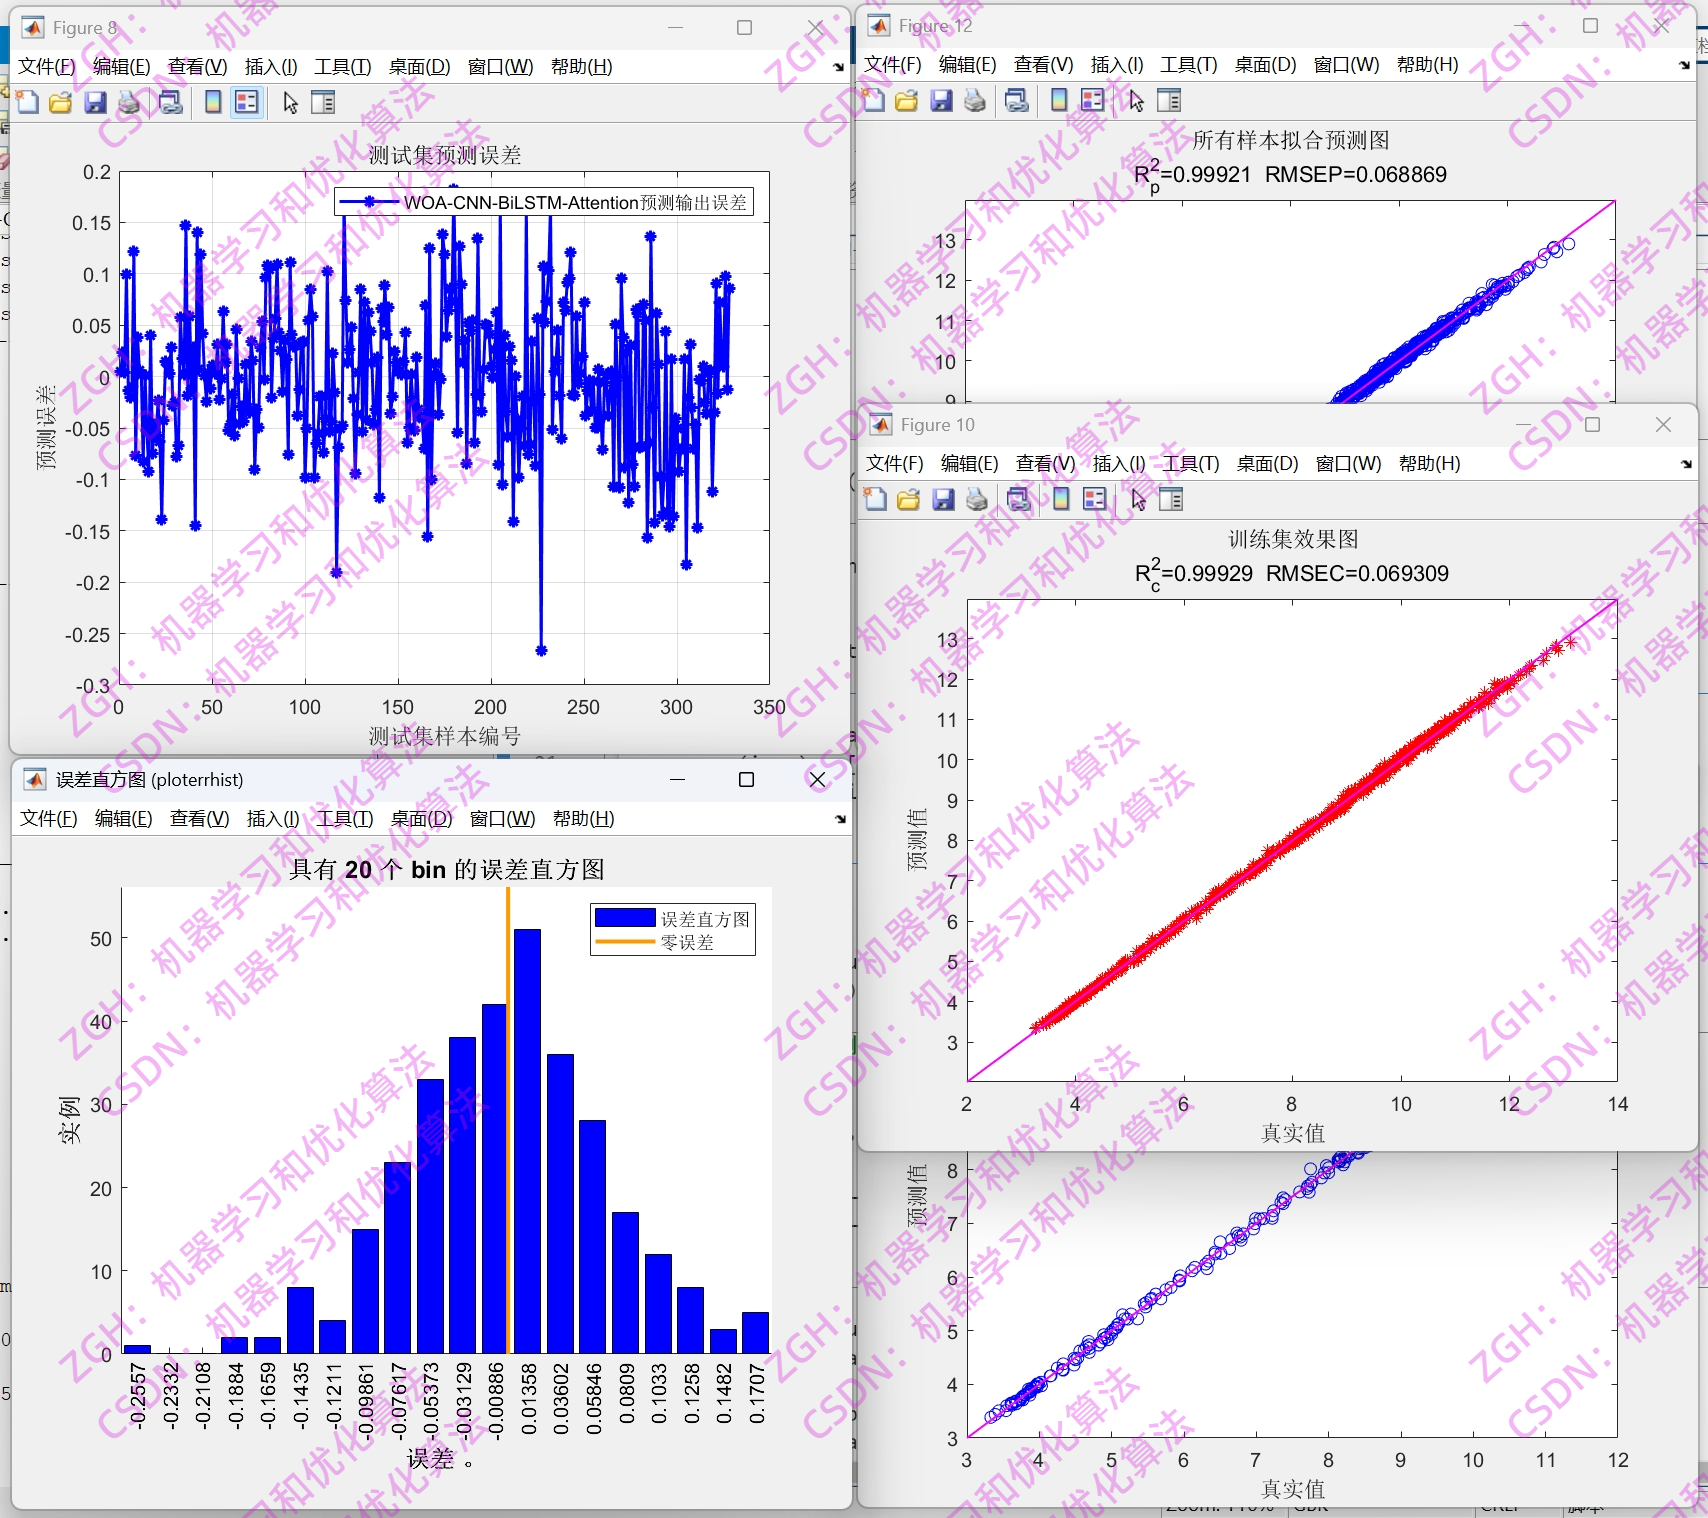This screenshot has height=1518, width=1708.
Task: Click orange 零误差 legend line sample
Action: pos(625,942)
